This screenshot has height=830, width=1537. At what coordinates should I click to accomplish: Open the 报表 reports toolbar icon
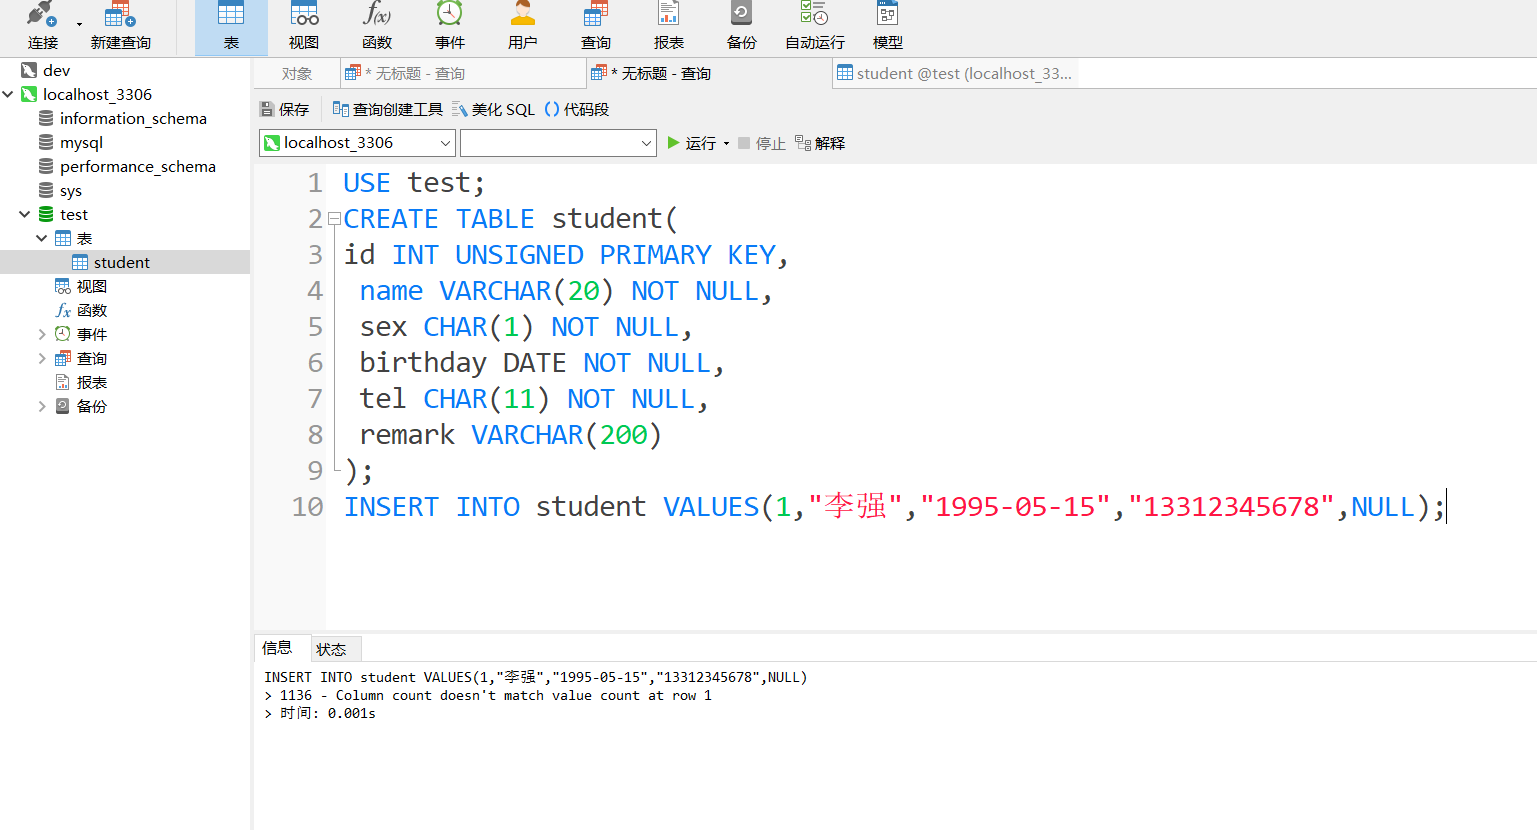click(x=669, y=26)
